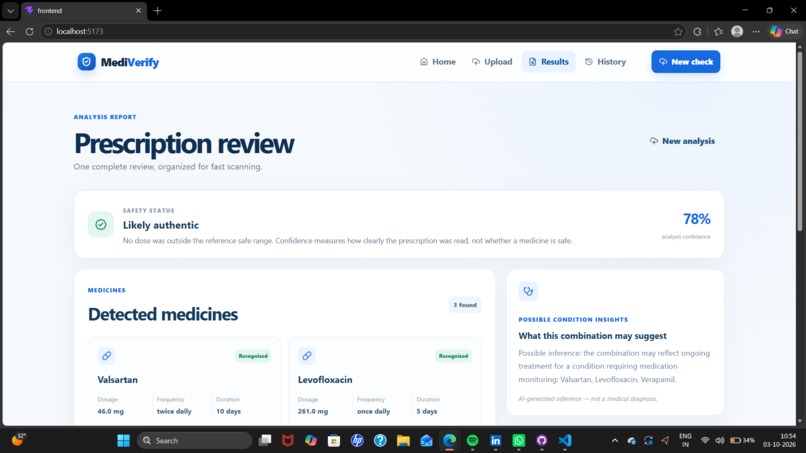Click the Recognized badge on Levofloxacin card
The width and height of the screenshot is (806, 453).
[x=453, y=356]
